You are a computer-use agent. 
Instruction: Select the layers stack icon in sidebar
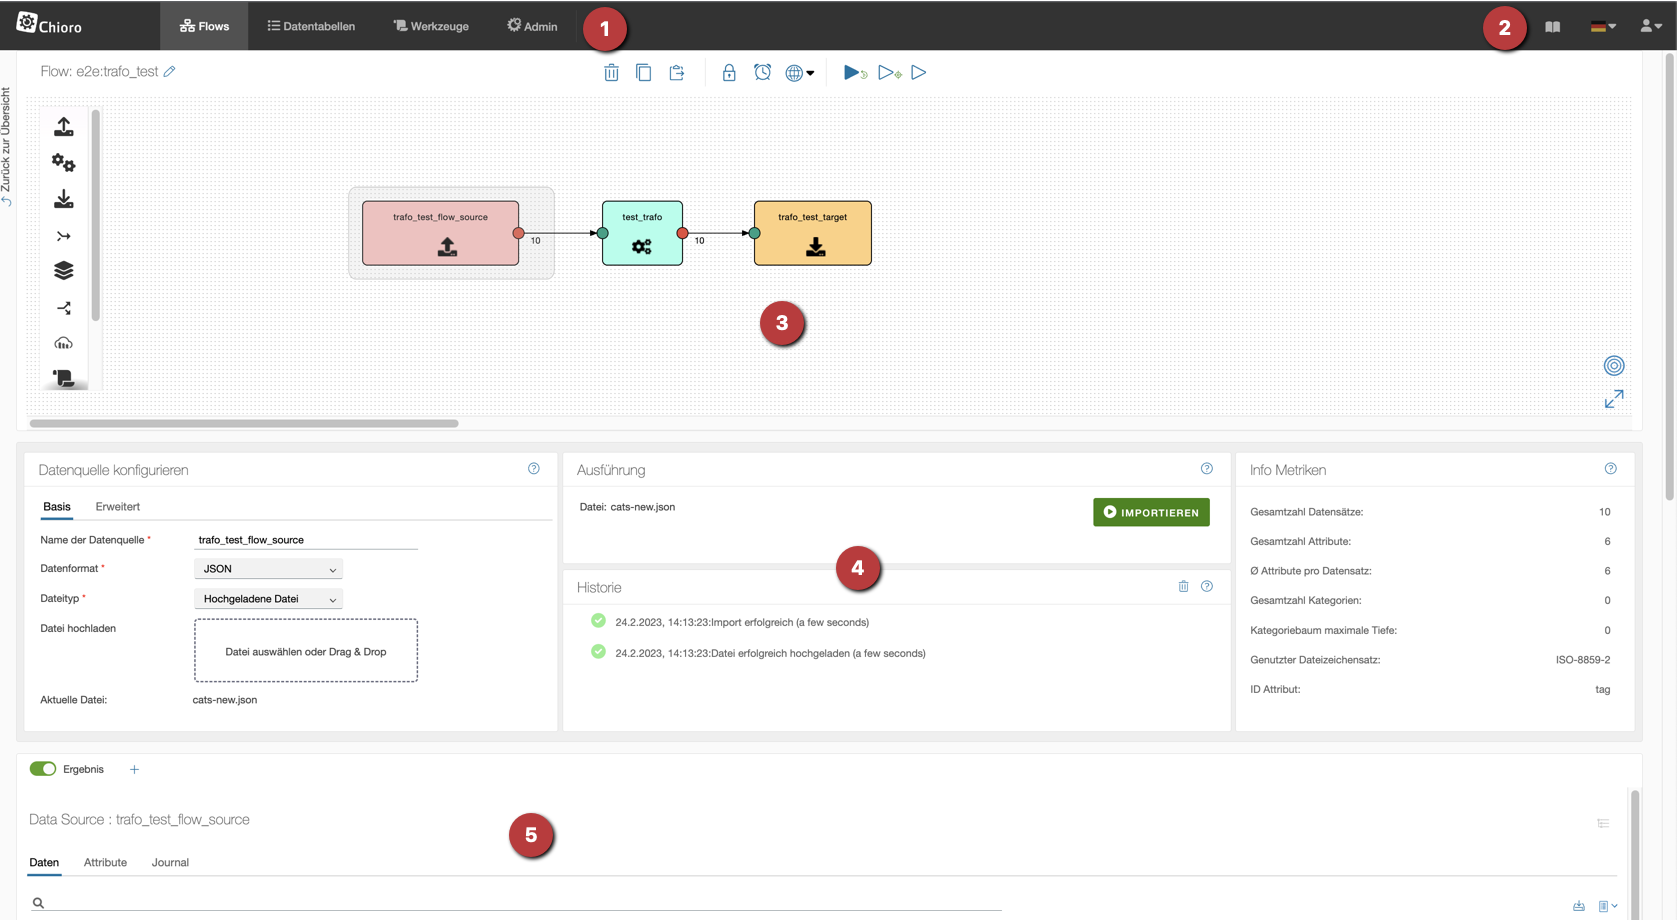tap(64, 271)
